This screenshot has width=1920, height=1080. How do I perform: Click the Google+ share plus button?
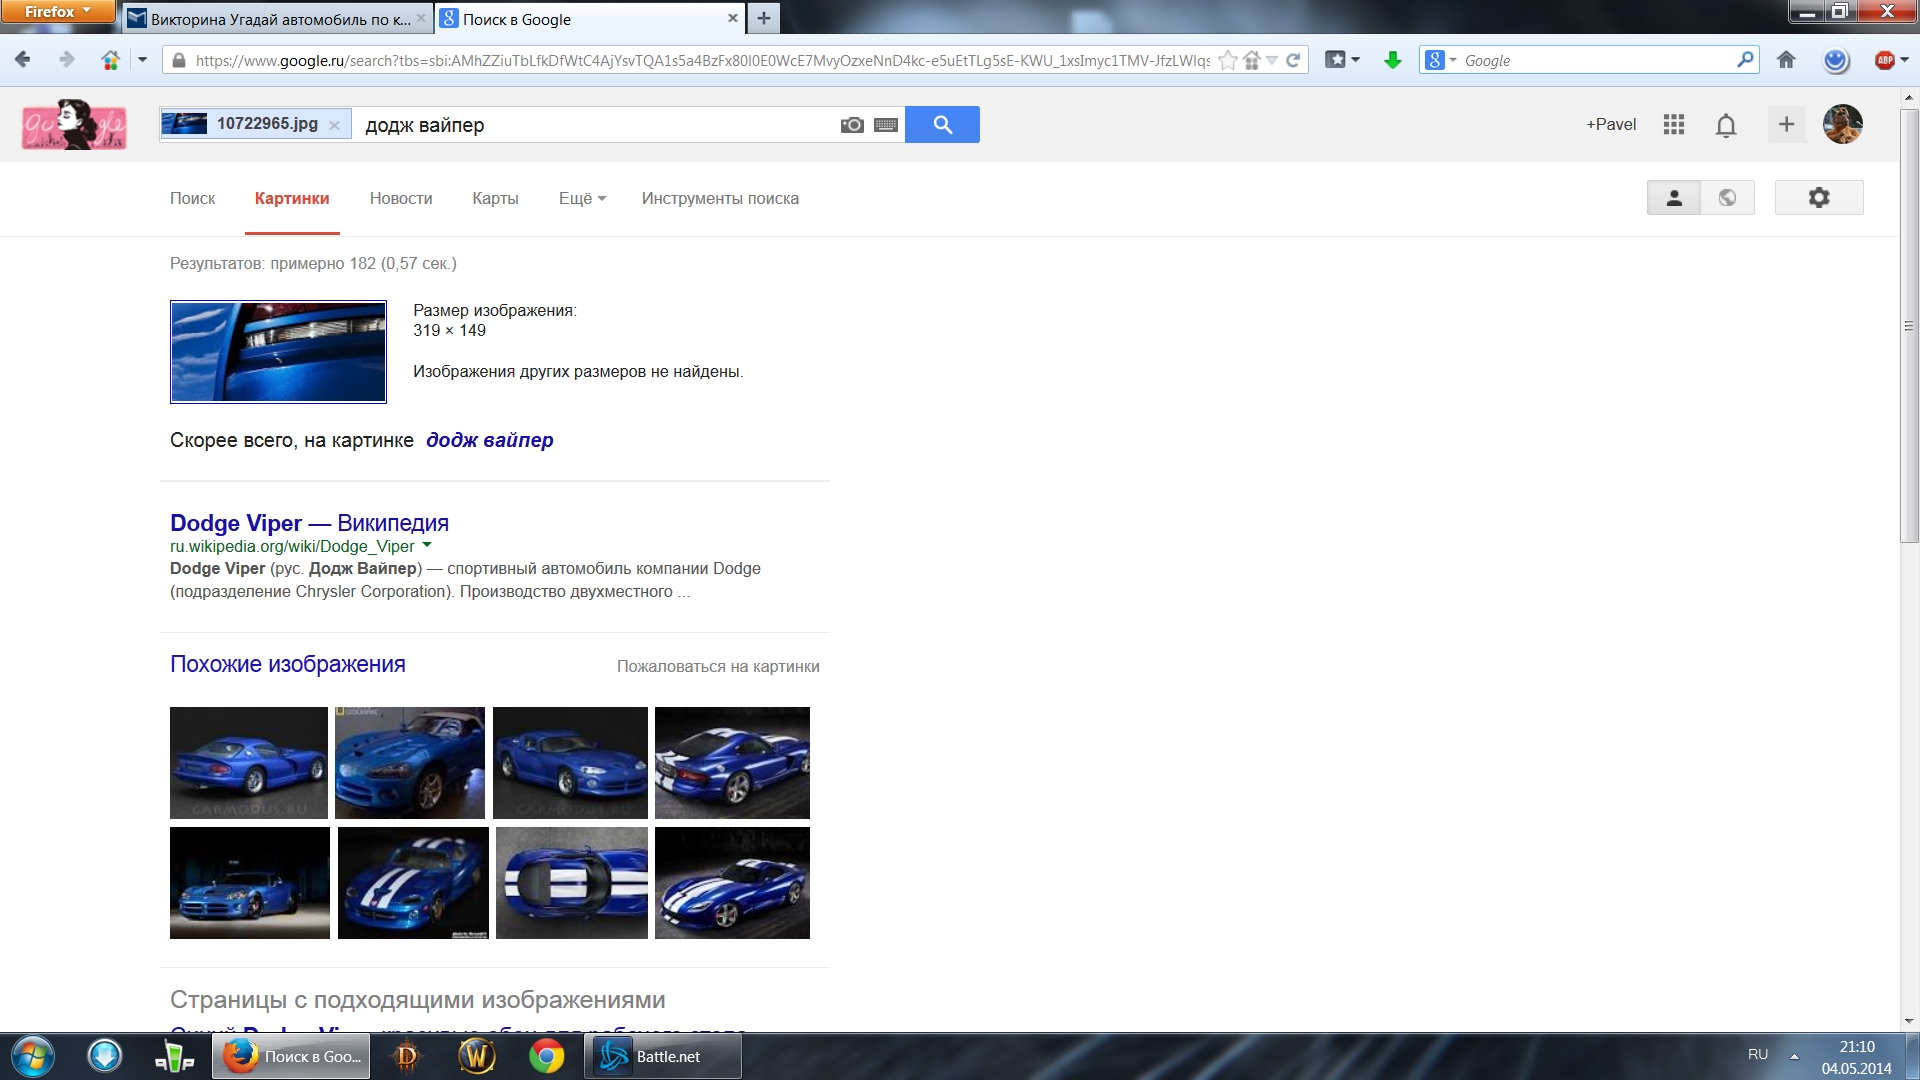pos(1786,124)
